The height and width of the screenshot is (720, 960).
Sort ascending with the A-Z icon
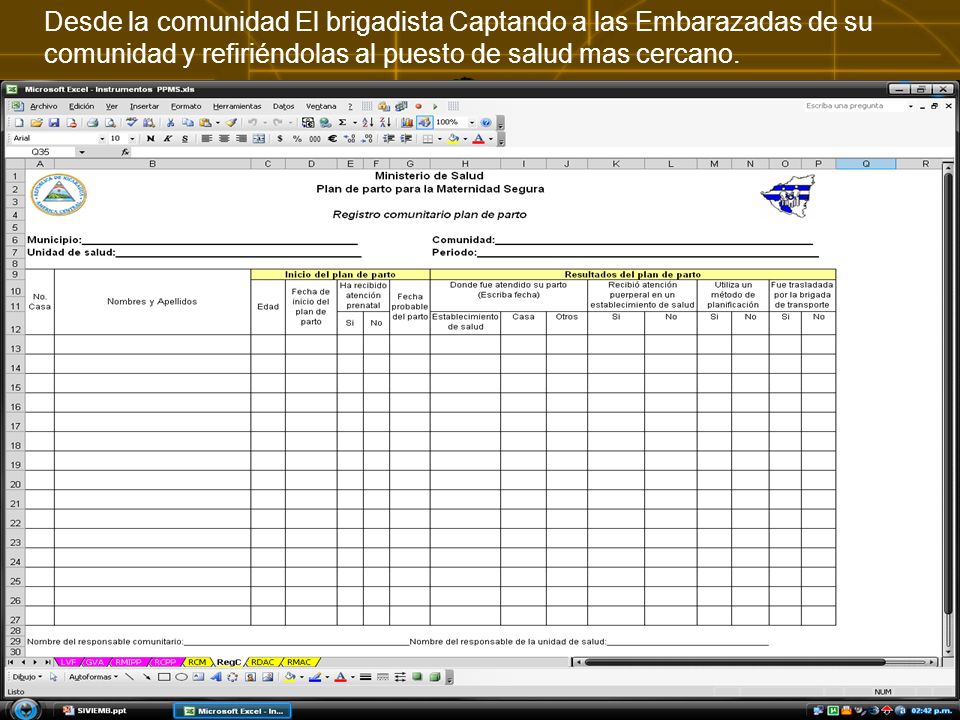pos(367,122)
